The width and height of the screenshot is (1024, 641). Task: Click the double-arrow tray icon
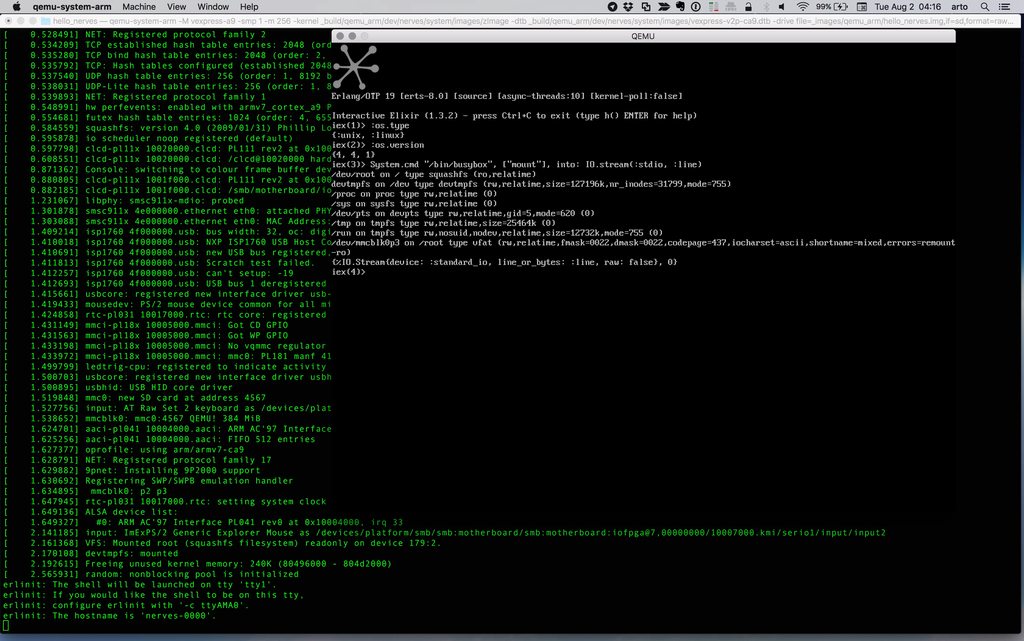coord(663,7)
